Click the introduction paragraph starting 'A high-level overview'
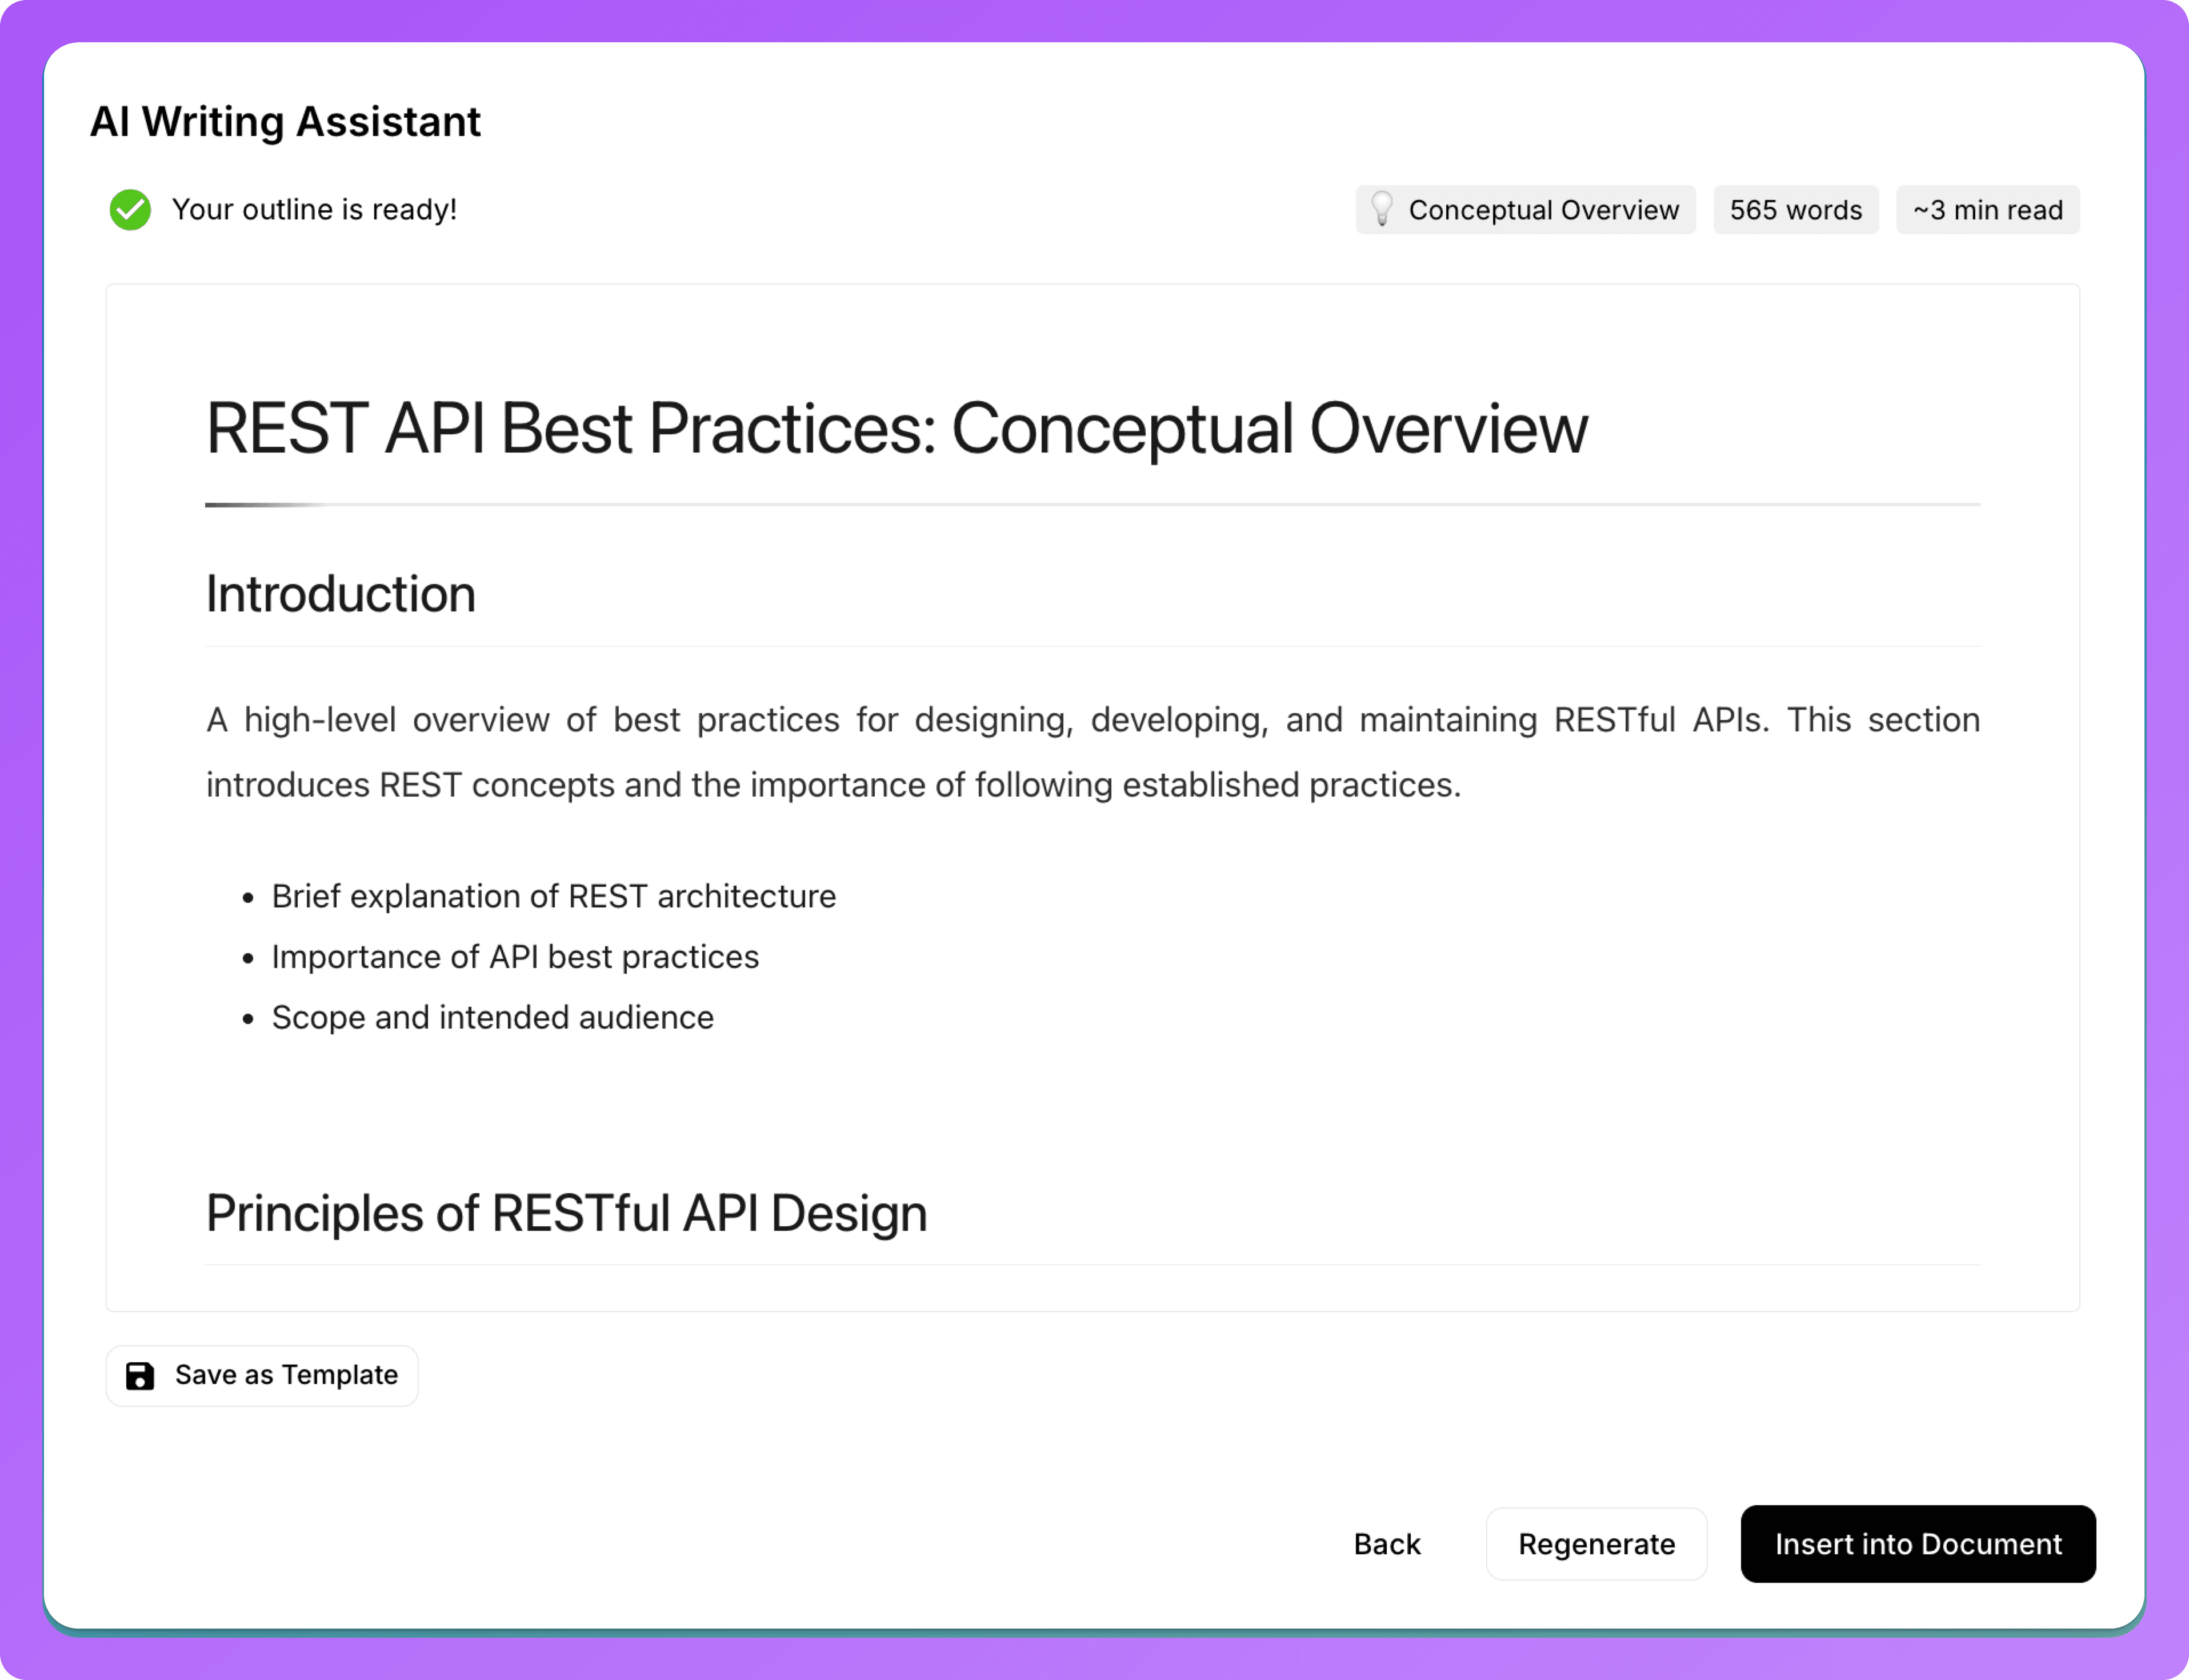Screen dimensions: 2189x1680 click(x=1092, y=752)
